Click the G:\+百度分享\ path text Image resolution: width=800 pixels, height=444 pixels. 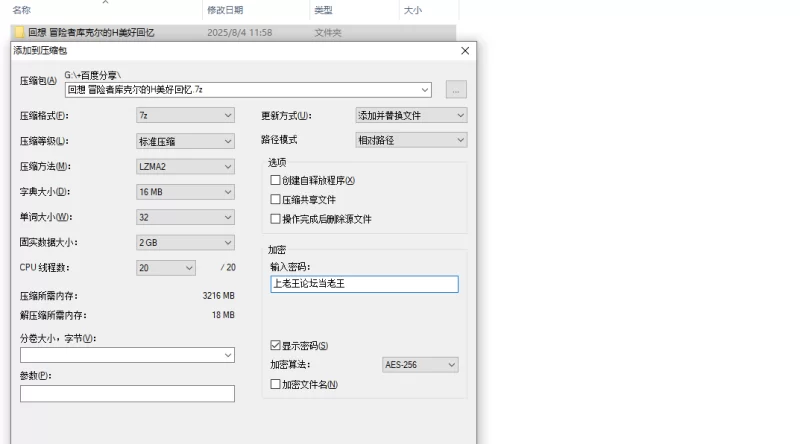click(x=92, y=76)
